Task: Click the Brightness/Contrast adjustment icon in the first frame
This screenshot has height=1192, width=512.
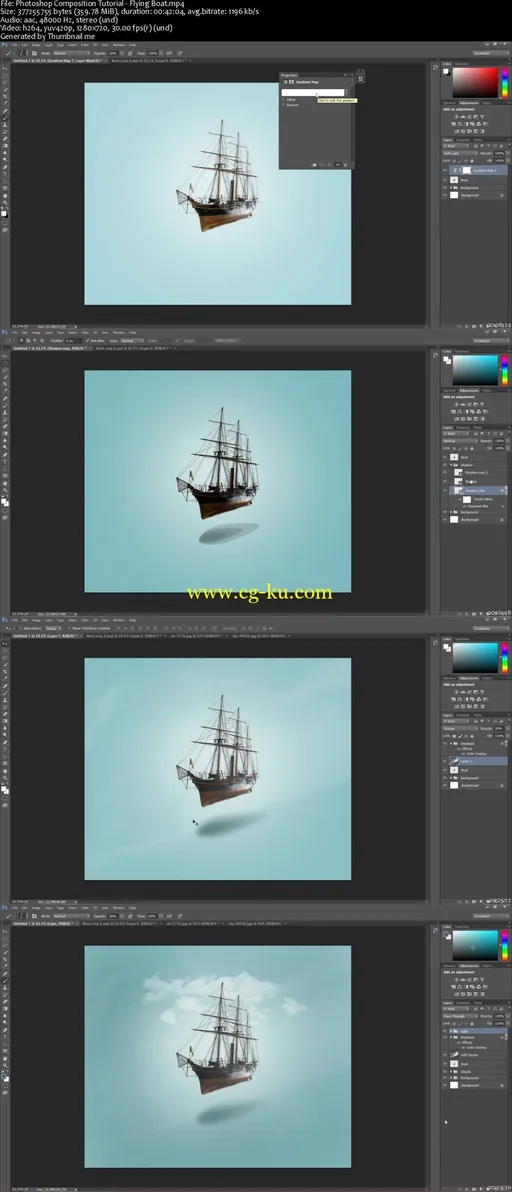Action: [456, 116]
